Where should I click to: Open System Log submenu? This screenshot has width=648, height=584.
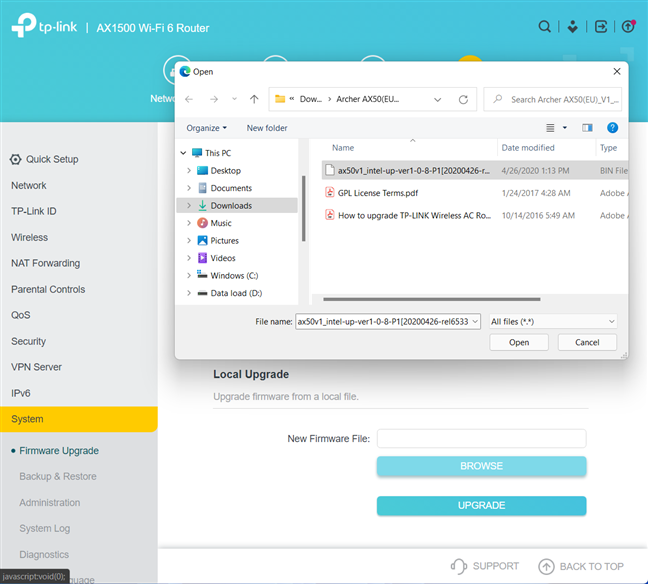[45, 529]
